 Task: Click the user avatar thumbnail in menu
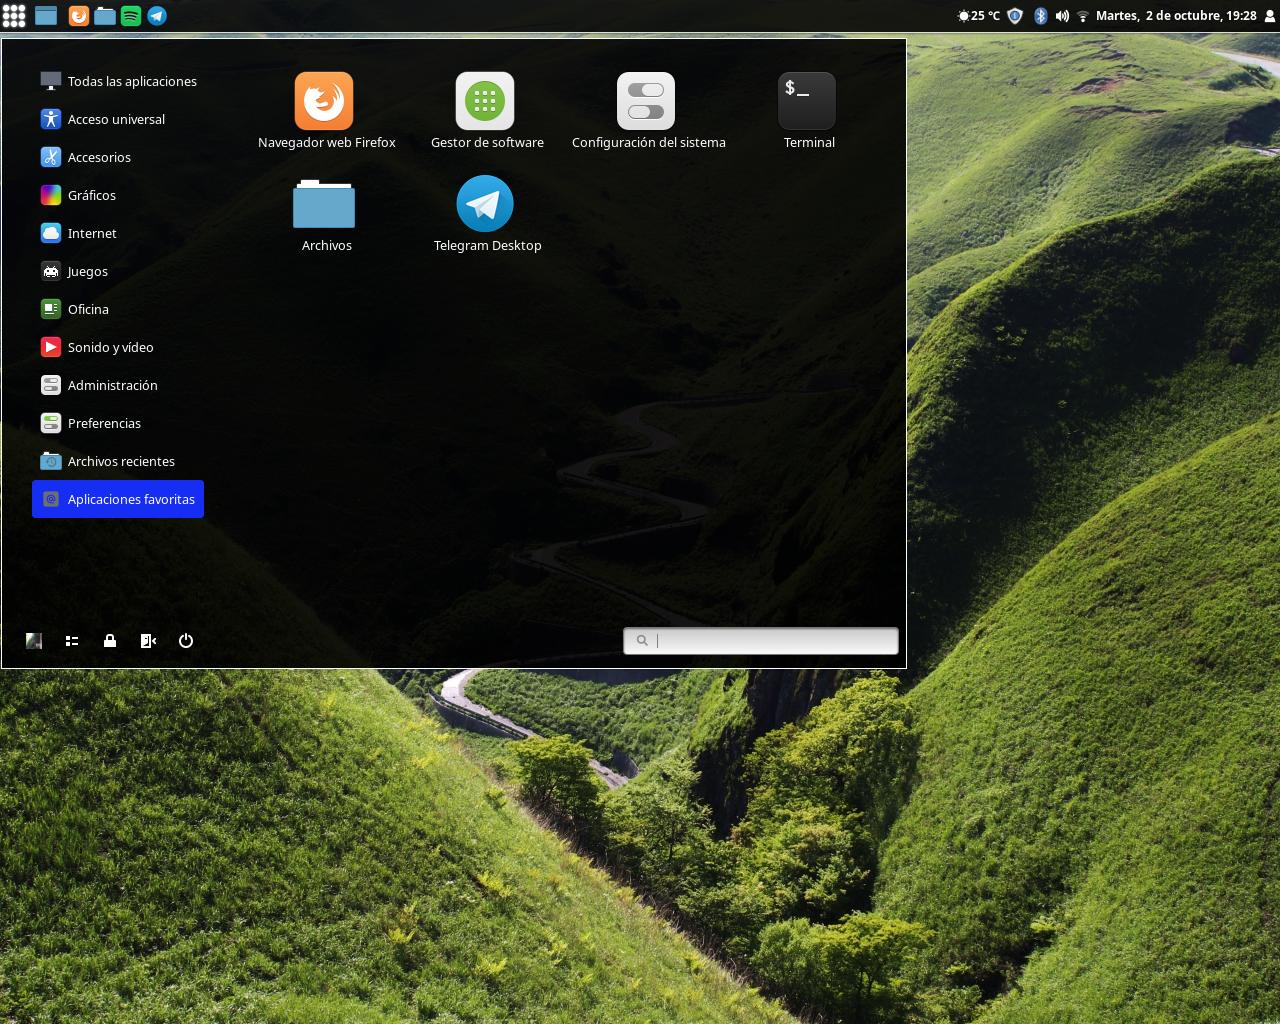coord(34,641)
